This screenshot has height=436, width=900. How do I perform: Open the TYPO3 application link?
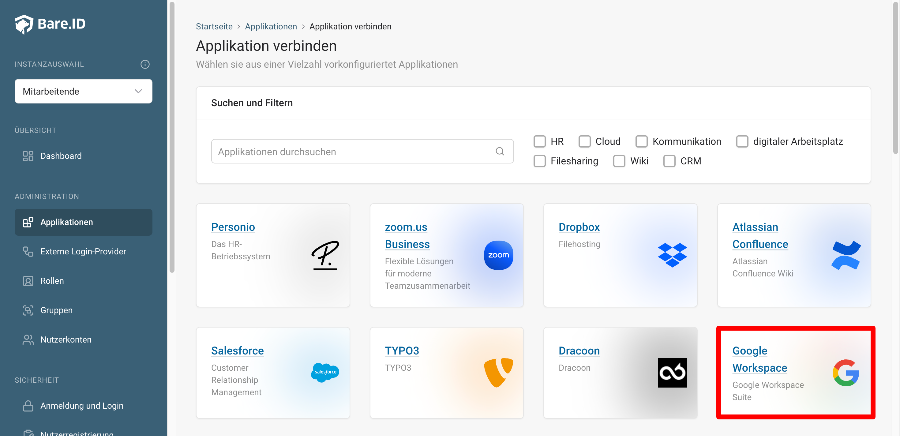pos(402,351)
